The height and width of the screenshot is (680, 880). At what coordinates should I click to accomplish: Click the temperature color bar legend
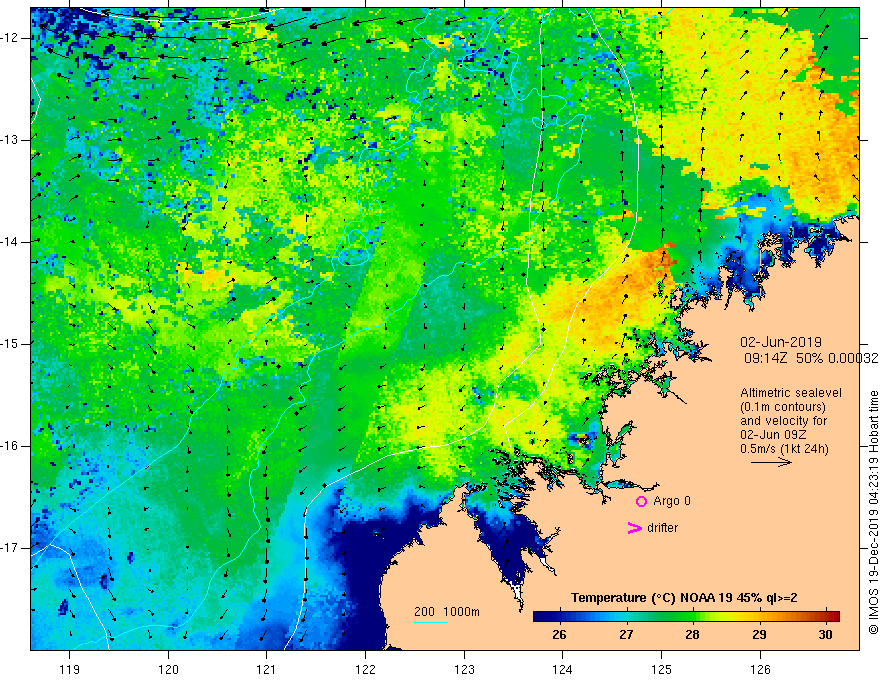coord(686,617)
